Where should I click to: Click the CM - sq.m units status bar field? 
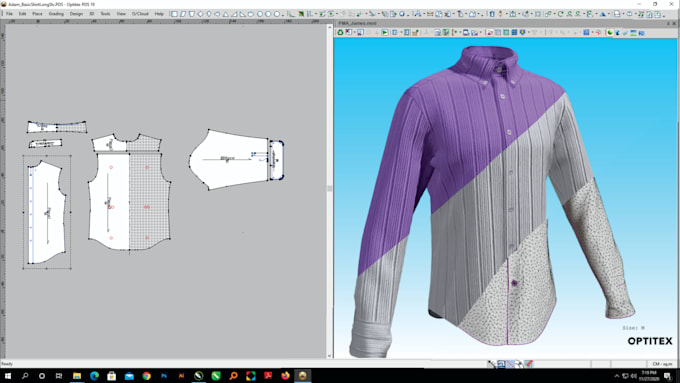(x=662, y=364)
